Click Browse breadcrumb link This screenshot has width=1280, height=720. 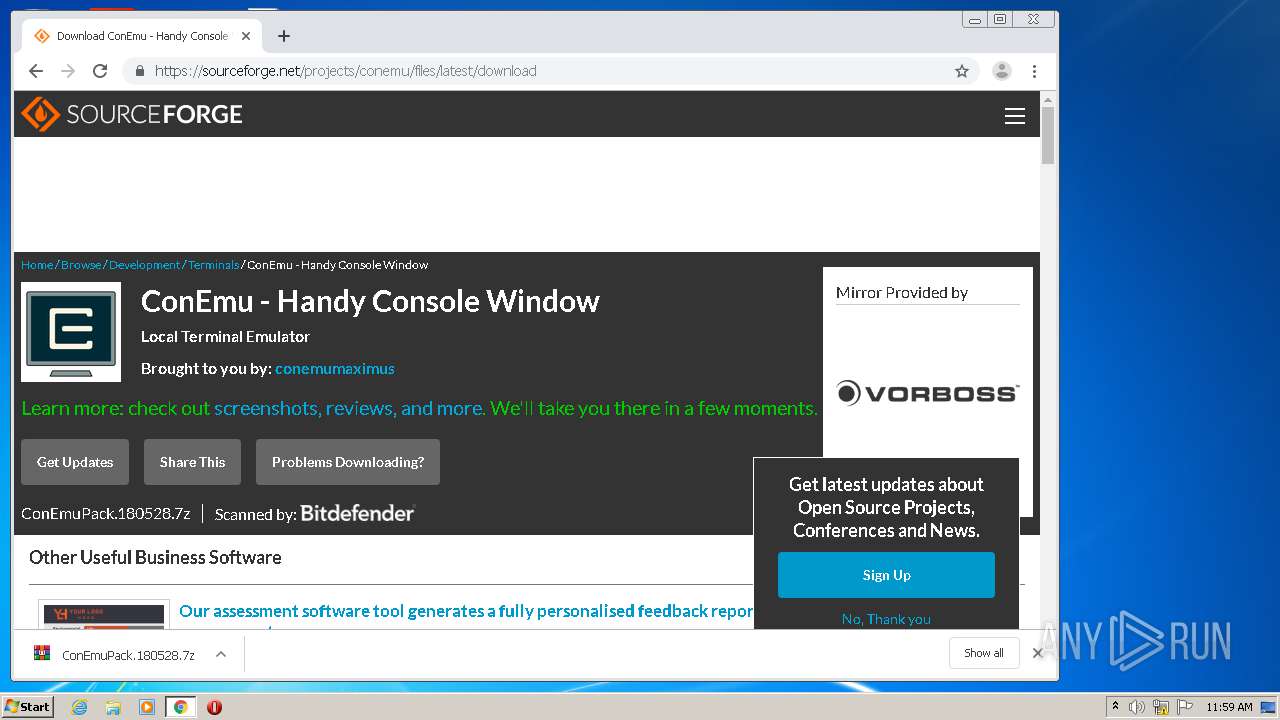[x=81, y=265]
